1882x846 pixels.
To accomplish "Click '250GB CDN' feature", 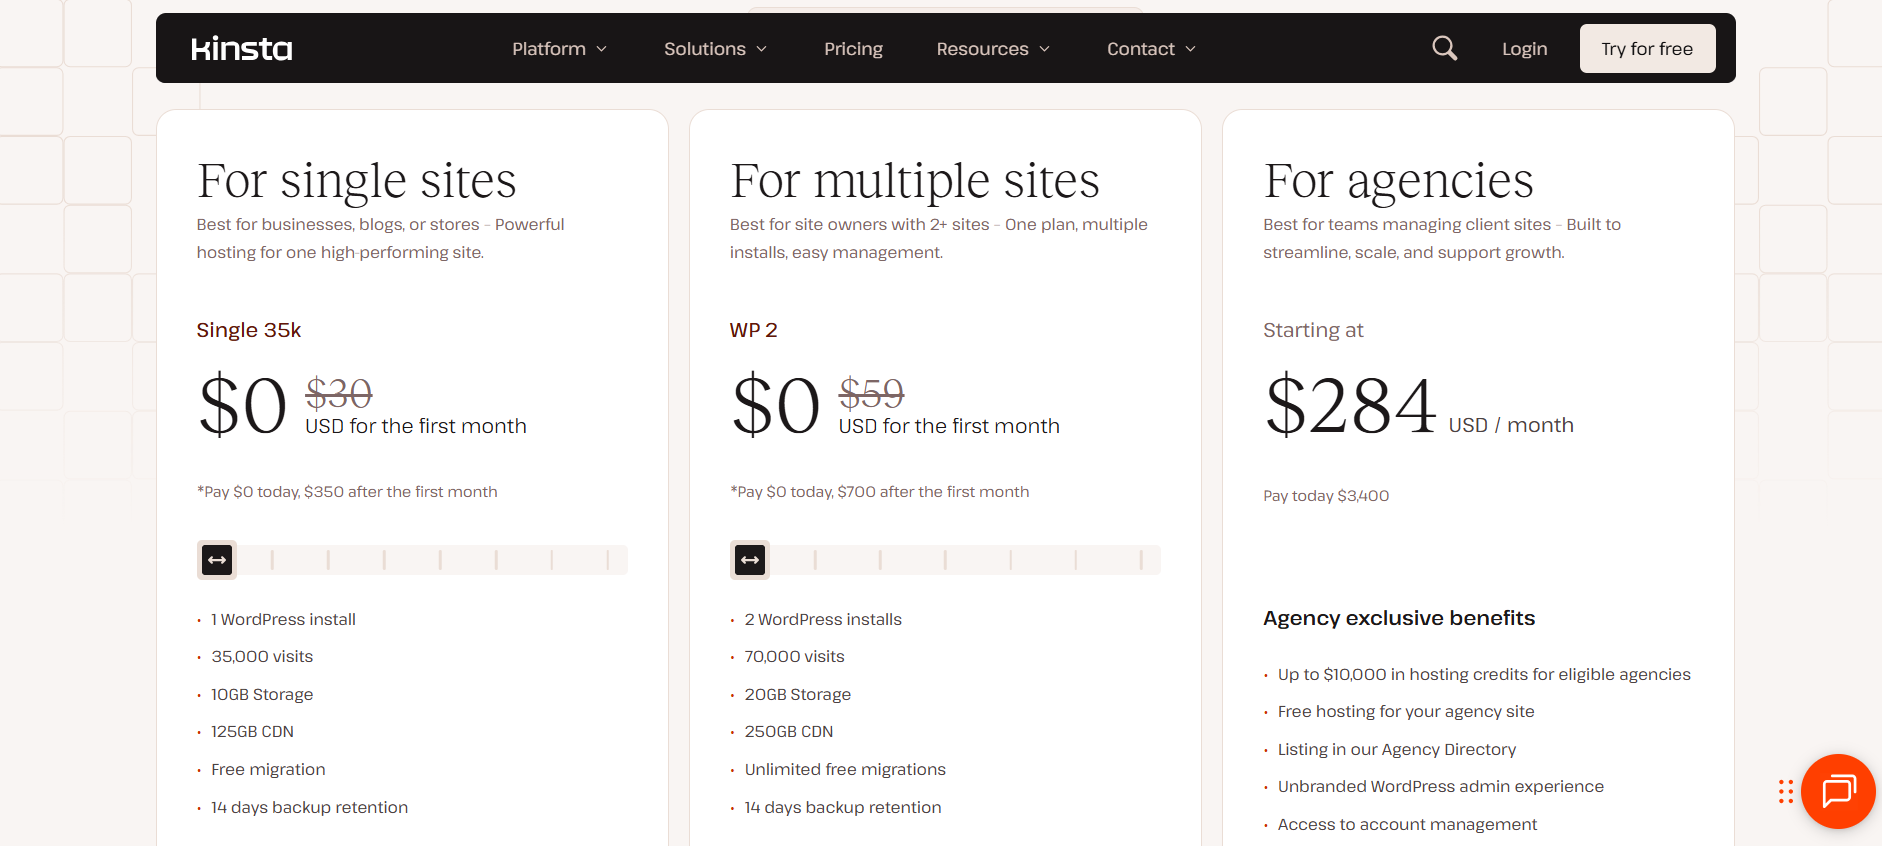I will 788,732.
